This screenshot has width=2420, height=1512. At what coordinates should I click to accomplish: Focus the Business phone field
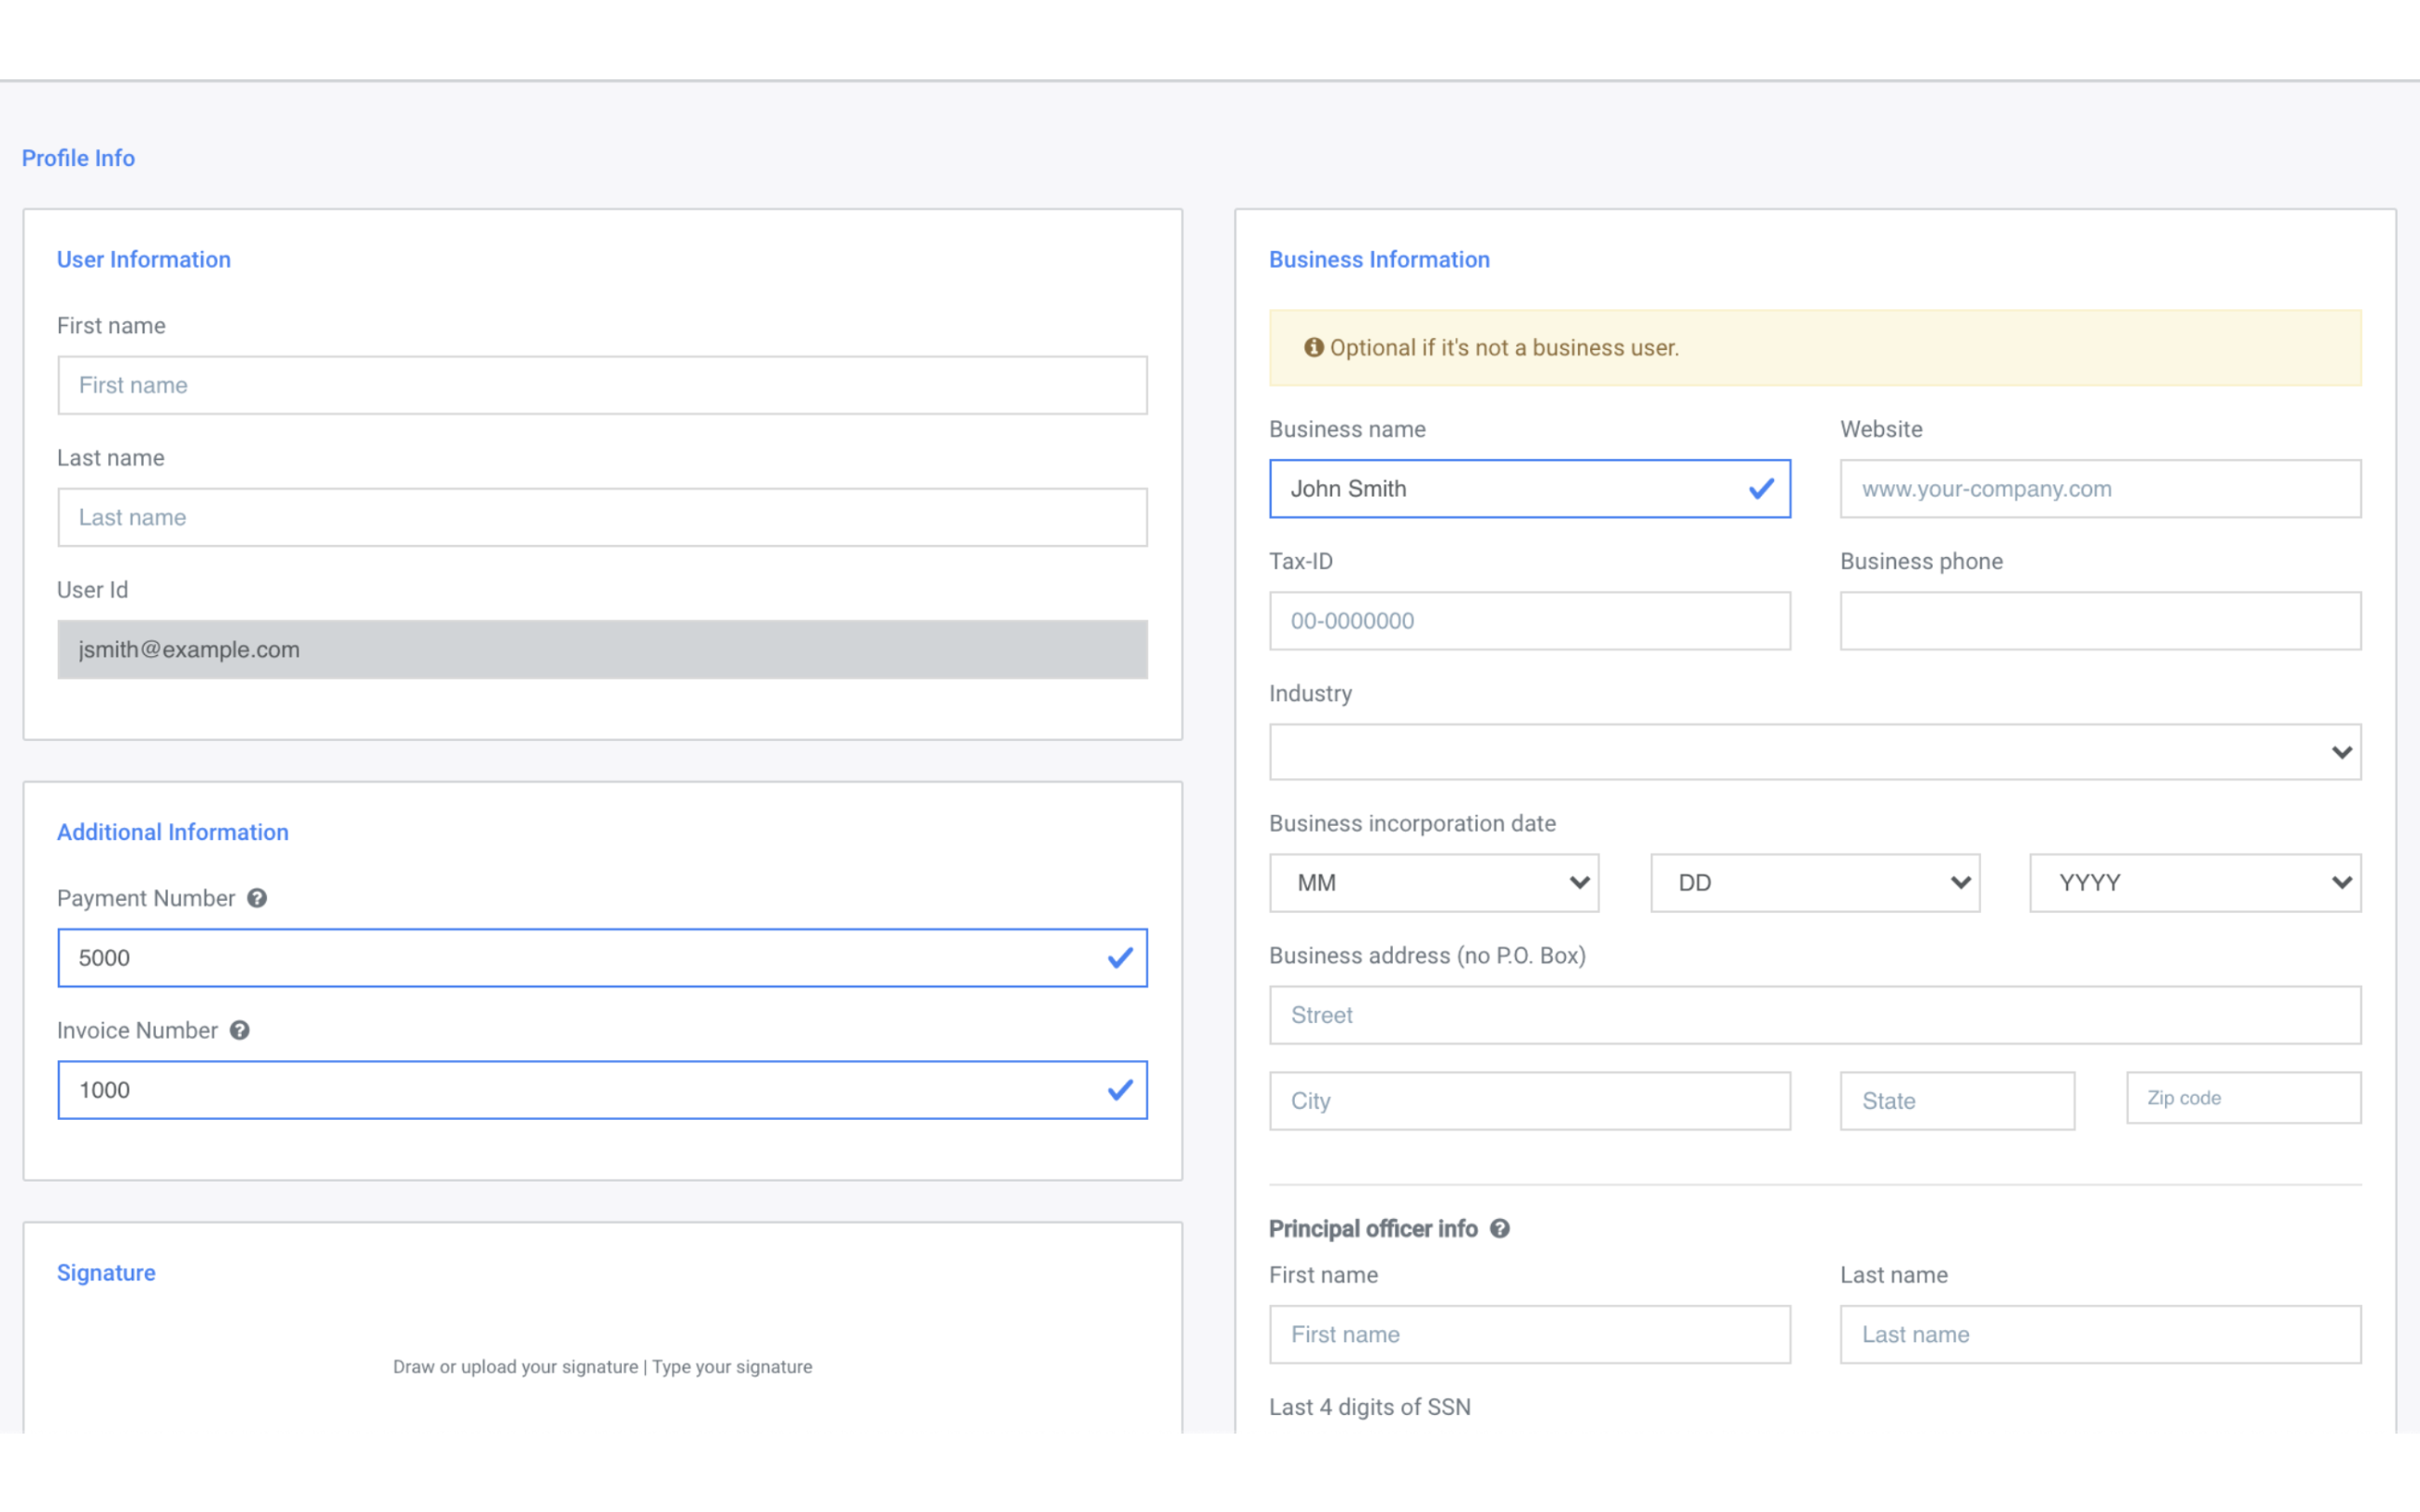(x=2100, y=621)
